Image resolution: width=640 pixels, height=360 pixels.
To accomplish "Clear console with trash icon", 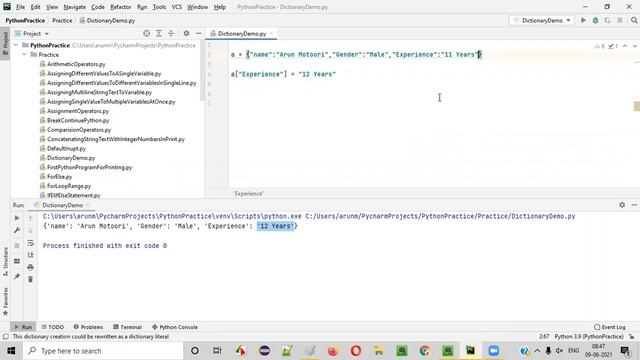I will click(30, 280).
